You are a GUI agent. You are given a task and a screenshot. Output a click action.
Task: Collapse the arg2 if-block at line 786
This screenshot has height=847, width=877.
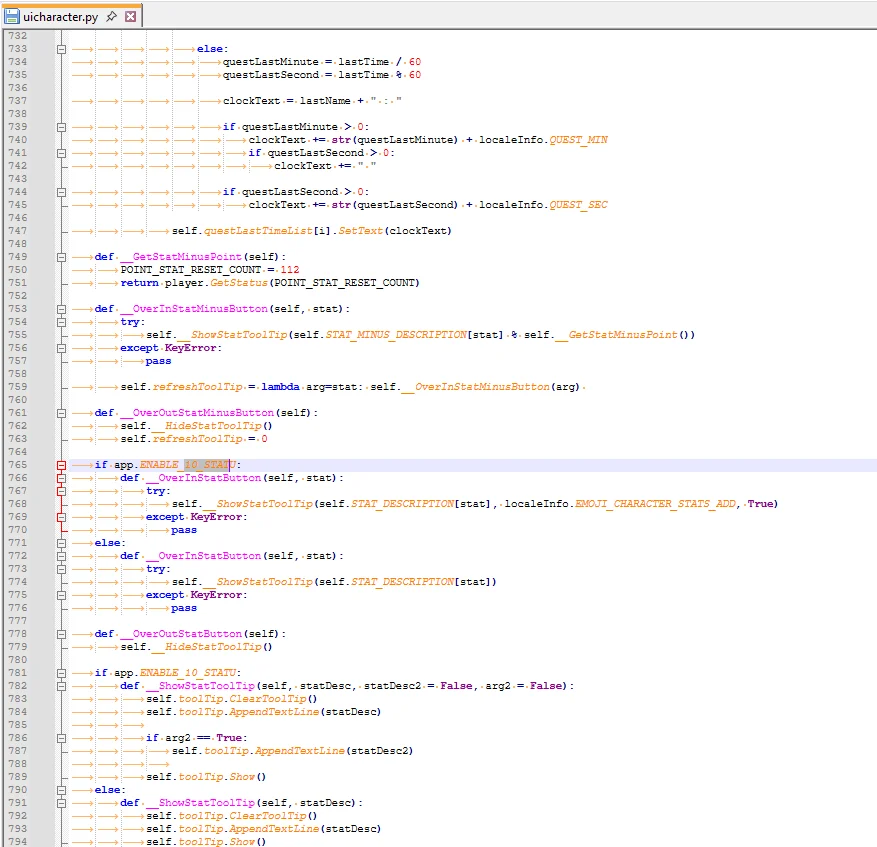click(x=62, y=738)
